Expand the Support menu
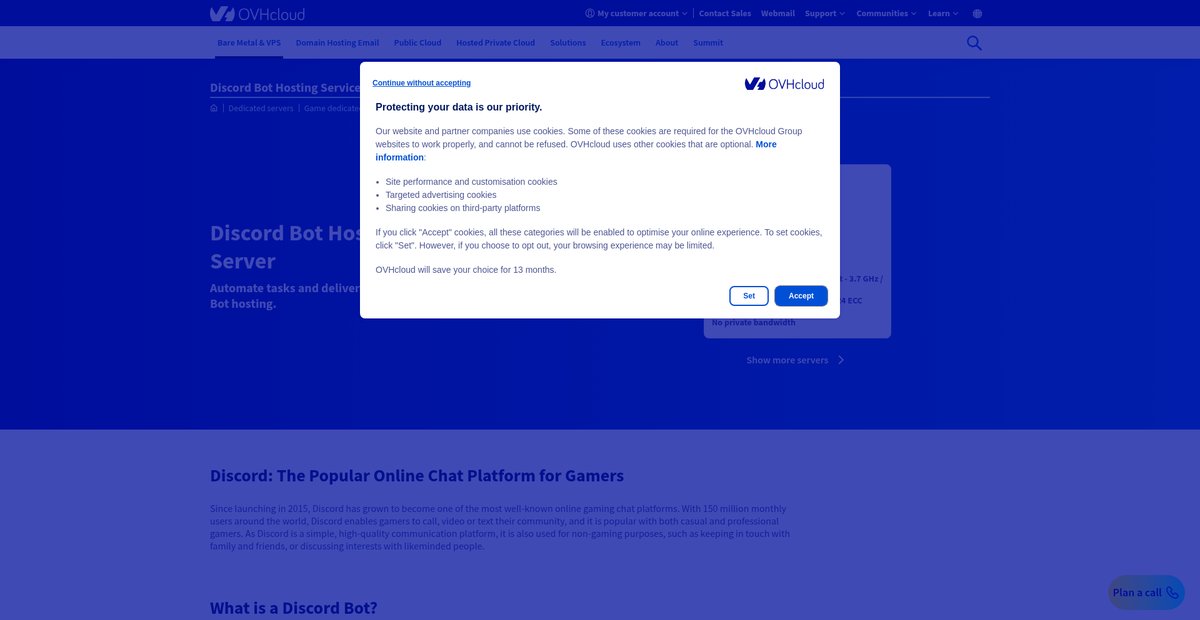The image size is (1200, 620). coord(825,14)
